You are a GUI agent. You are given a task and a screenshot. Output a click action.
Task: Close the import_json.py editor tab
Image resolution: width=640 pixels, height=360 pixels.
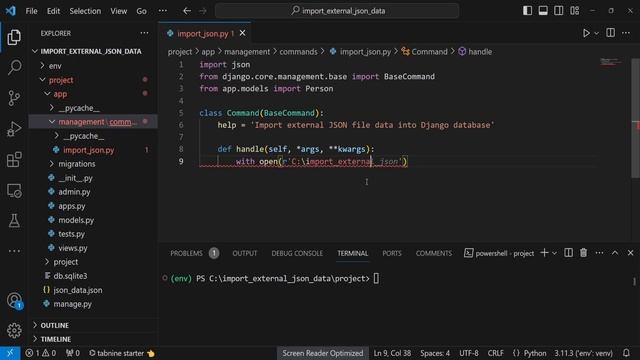tap(242, 33)
